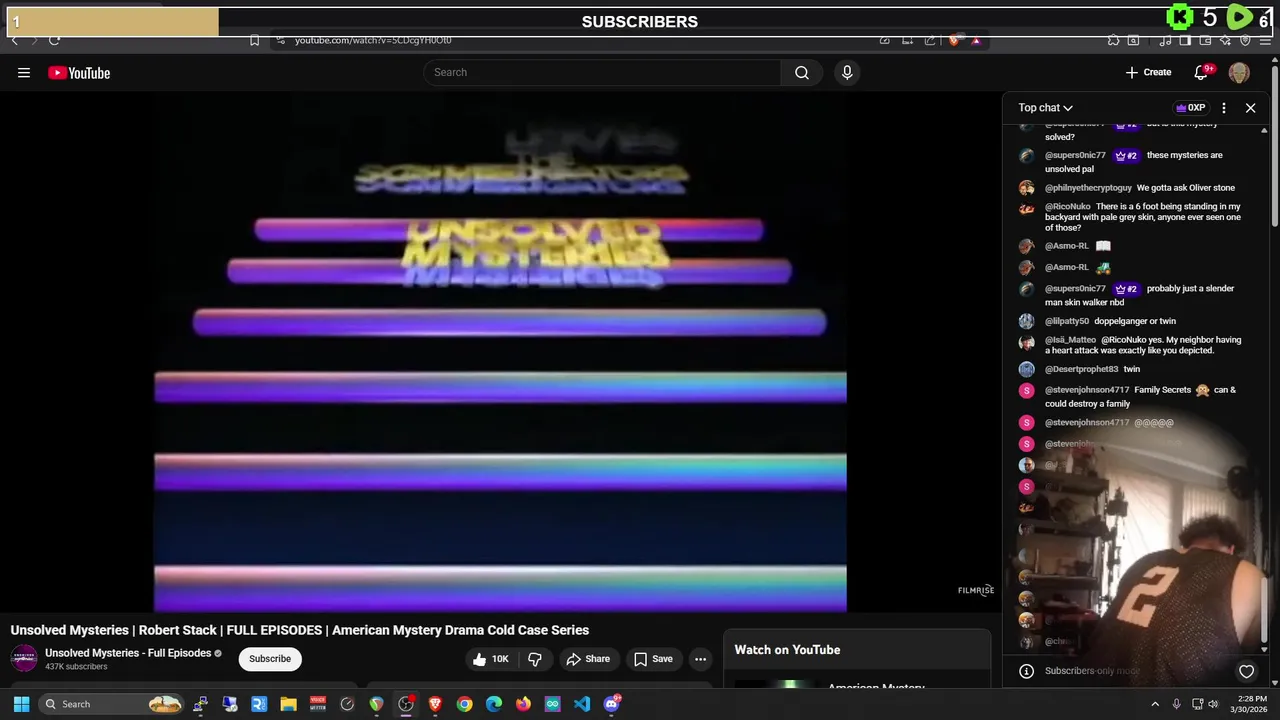Open Visual Studio Code from the taskbar
This screenshot has width=1280, height=720.
coord(582,704)
